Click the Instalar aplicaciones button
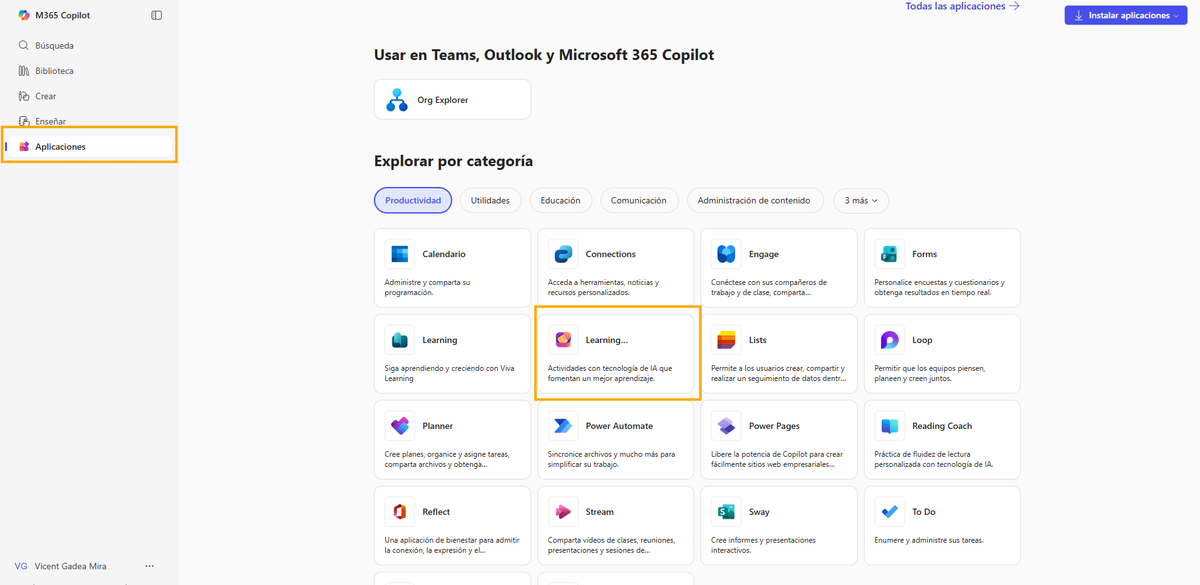This screenshot has height=585, width=1200. 1126,16
